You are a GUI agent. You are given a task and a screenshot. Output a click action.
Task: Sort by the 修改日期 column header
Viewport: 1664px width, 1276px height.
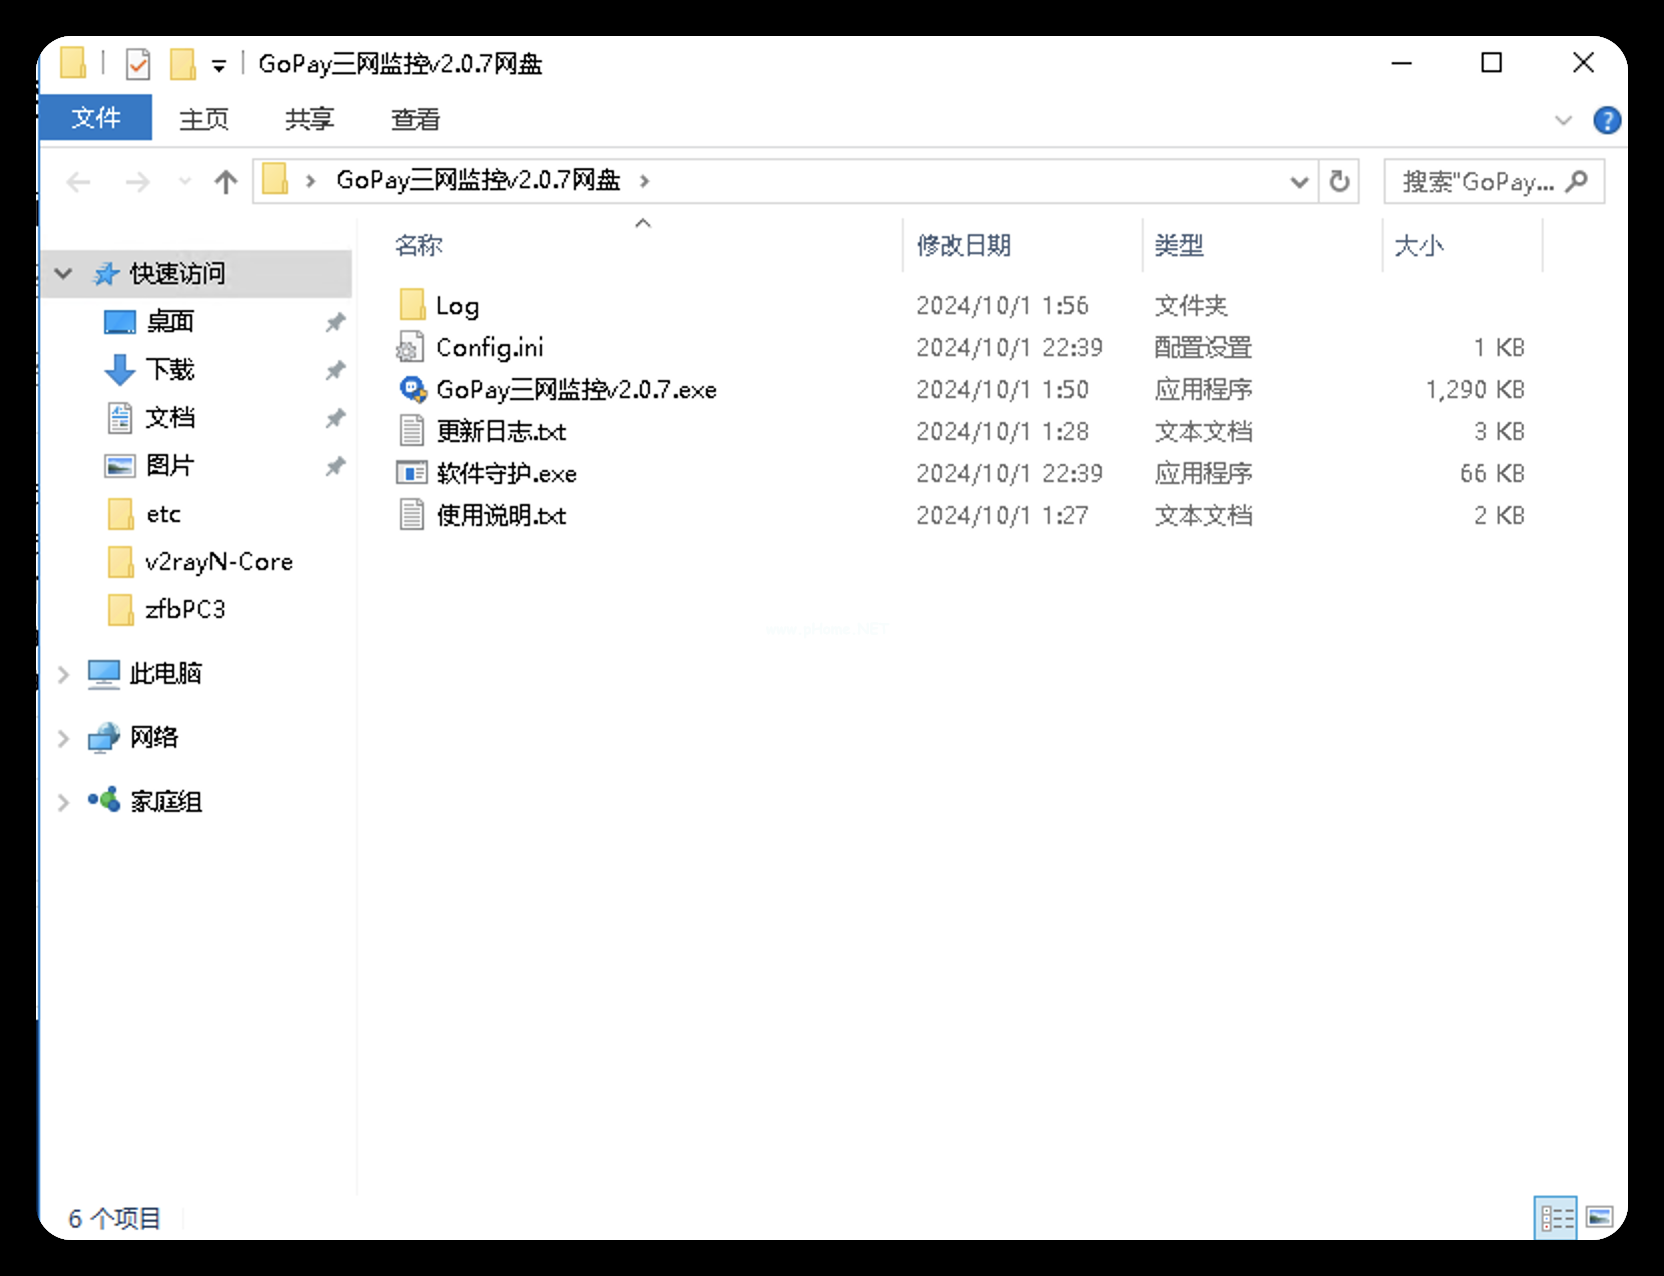click(x=964, y=245)
